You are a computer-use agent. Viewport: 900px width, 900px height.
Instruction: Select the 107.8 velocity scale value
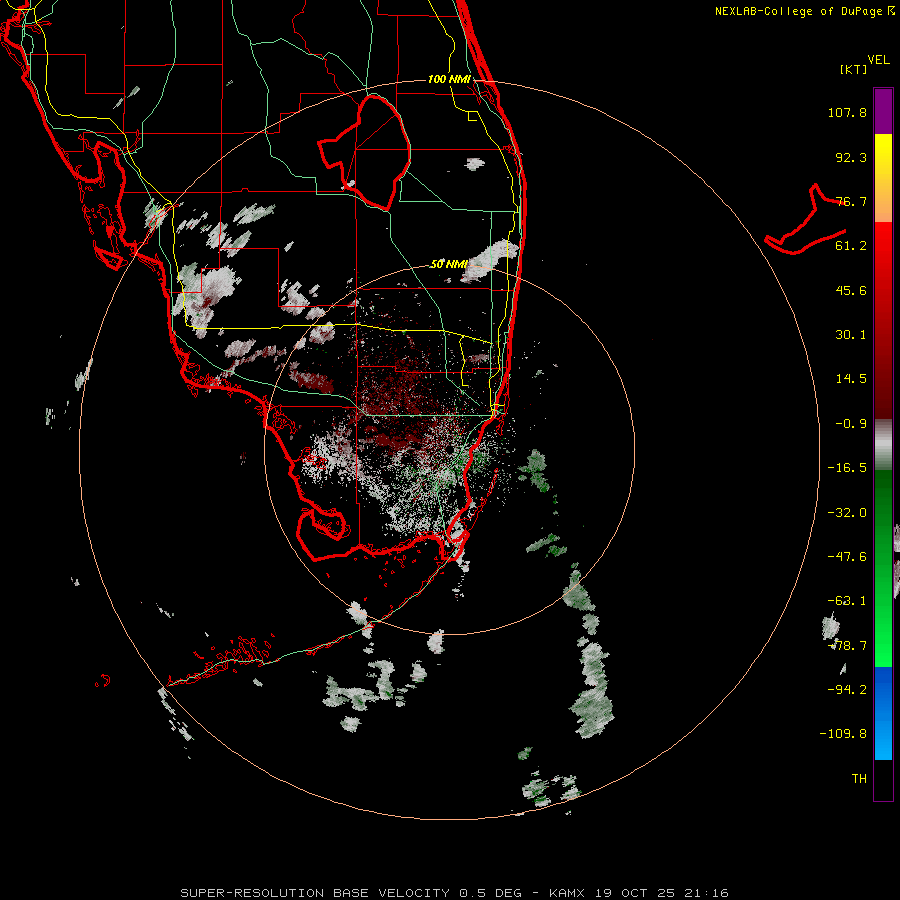point(847,112)
